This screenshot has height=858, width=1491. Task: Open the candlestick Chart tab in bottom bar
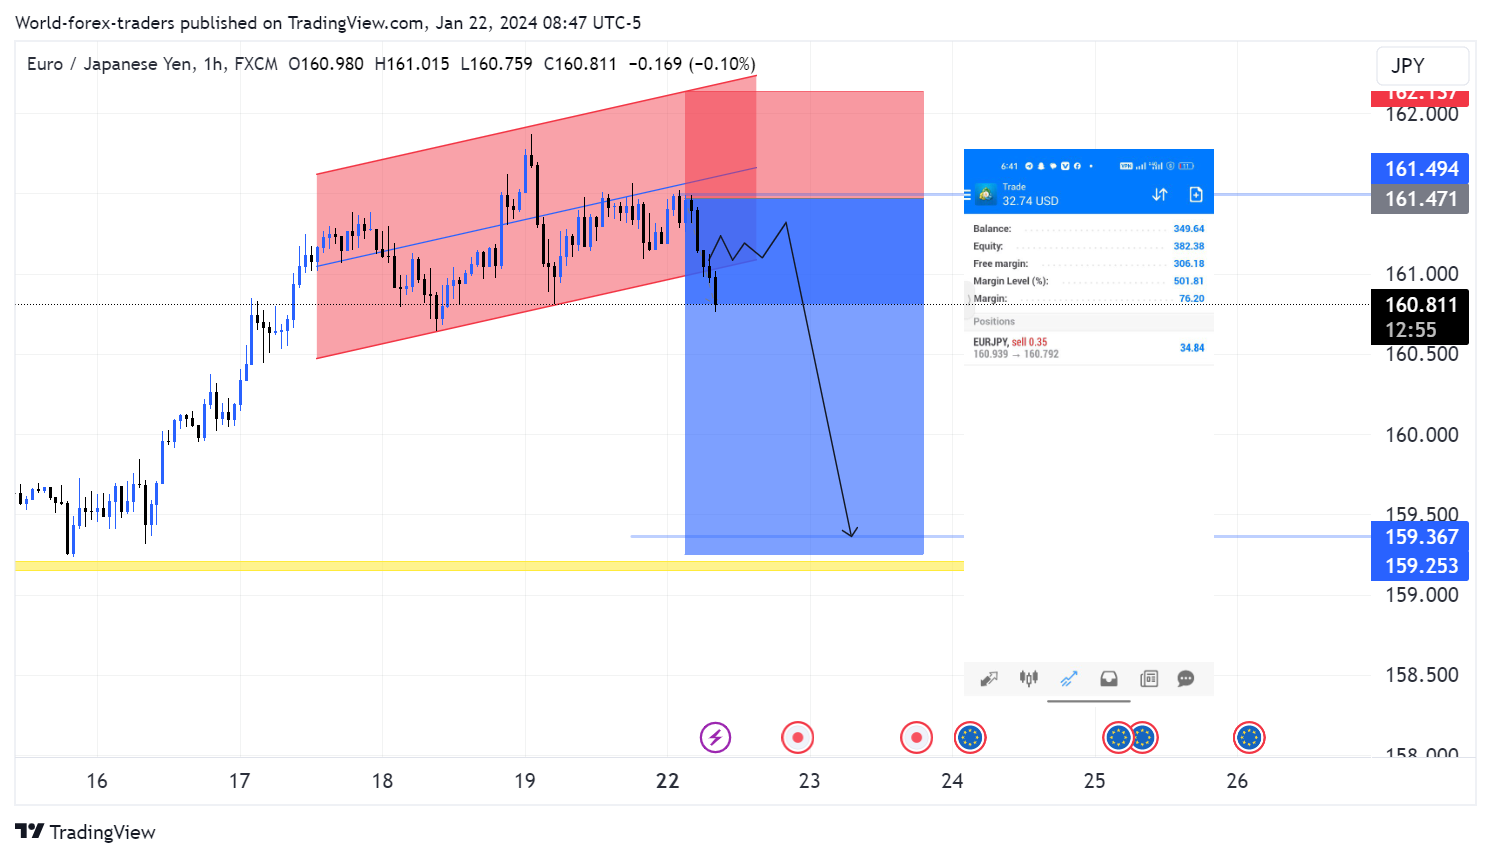point(1029,679)
